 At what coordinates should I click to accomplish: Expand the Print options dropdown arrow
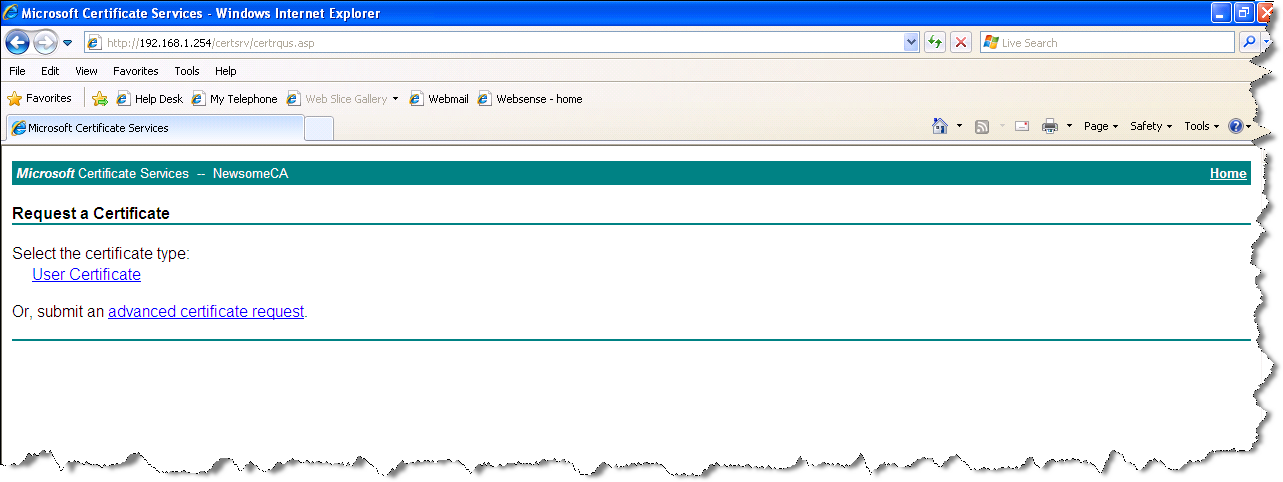pyautogui.click(x=1069, y=126)
